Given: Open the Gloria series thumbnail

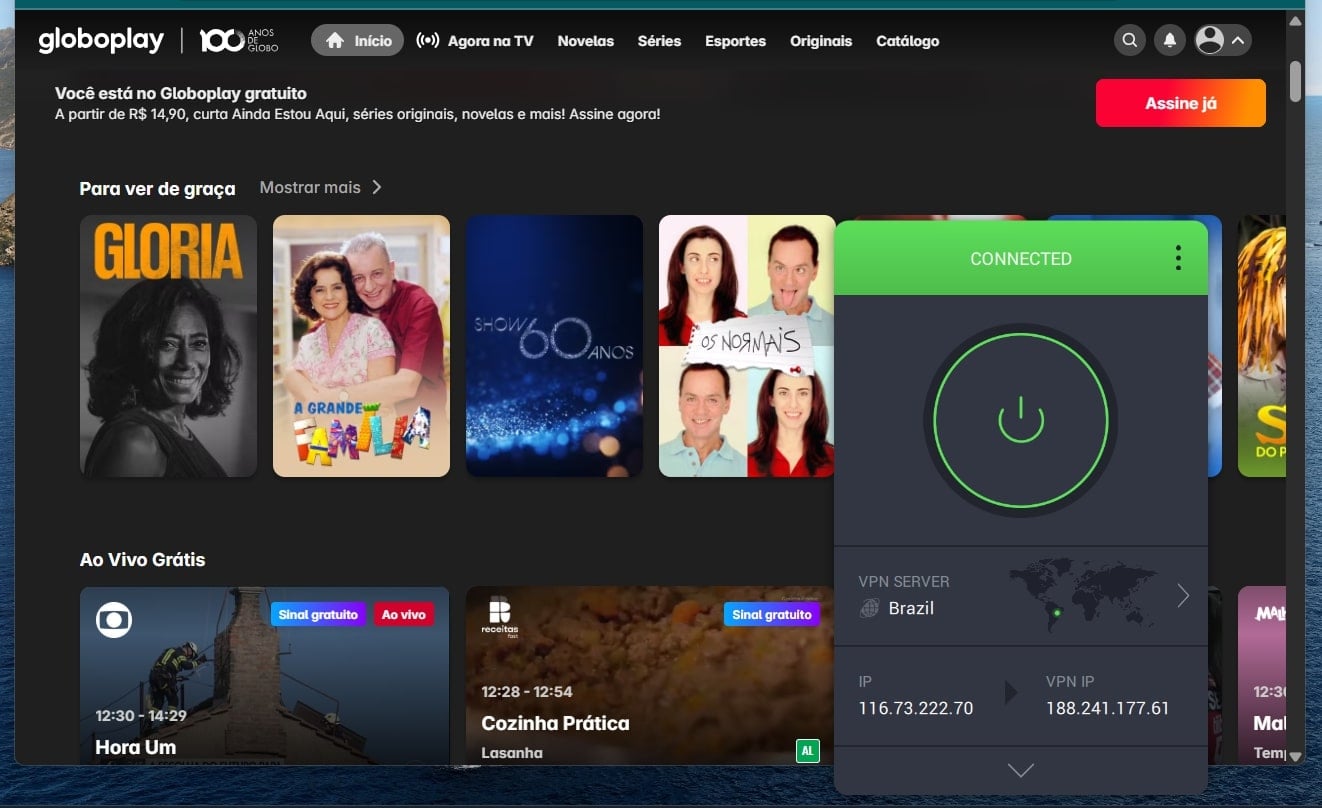Looking at the screenshot, I should click(168, 345).
